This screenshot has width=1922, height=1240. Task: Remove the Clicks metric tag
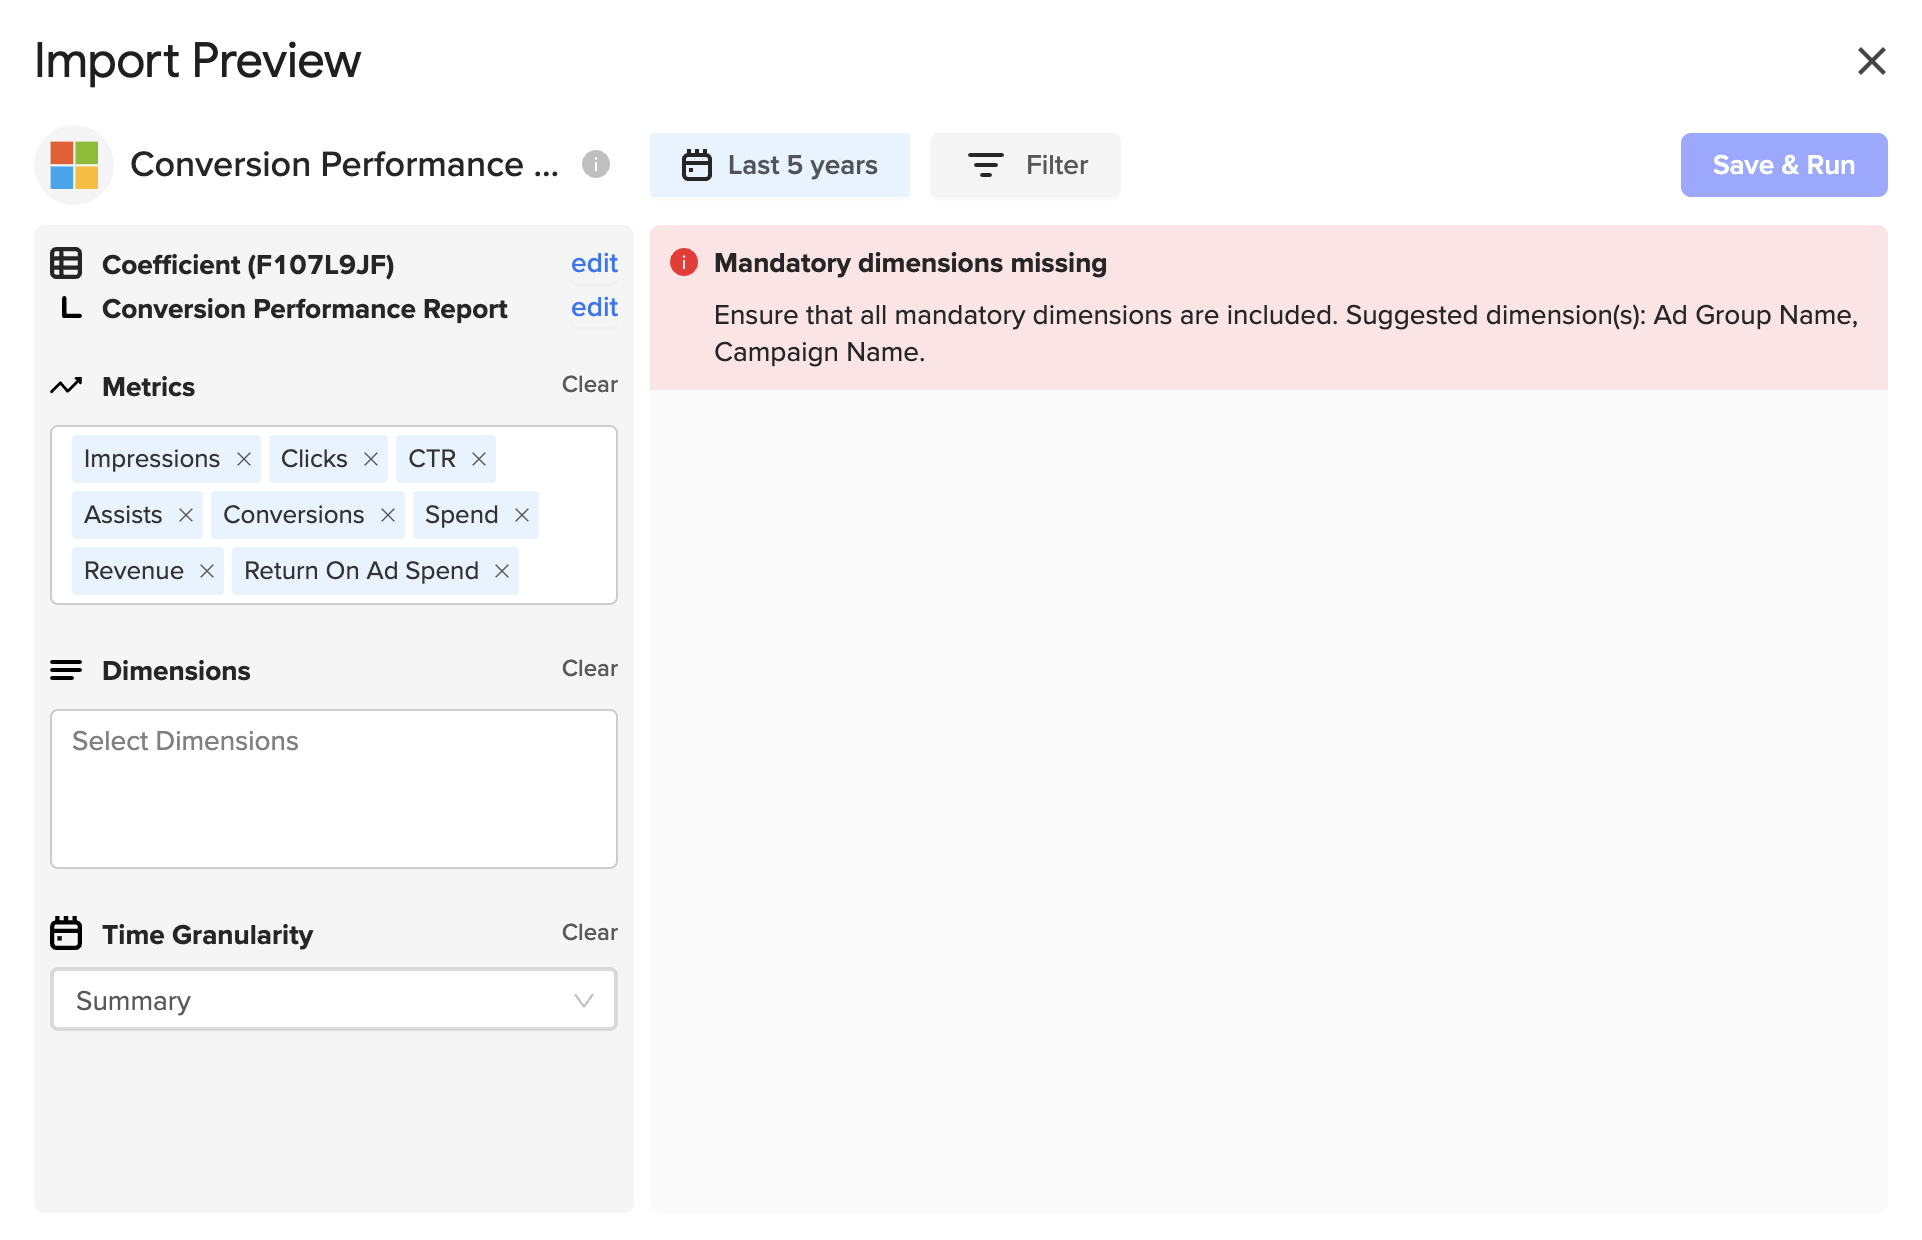tap(371, 459)
